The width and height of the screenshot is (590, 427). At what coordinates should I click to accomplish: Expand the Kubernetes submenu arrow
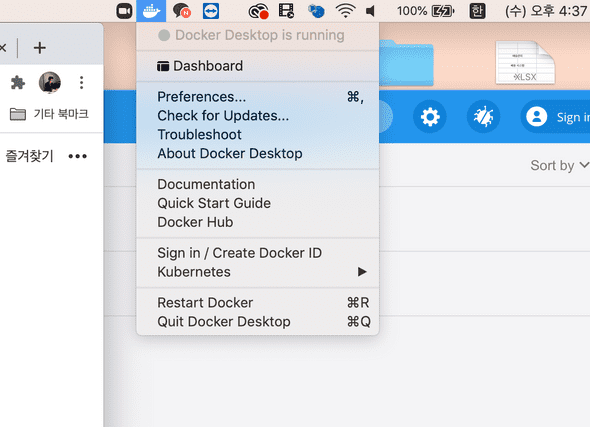[x=362, y=272]
